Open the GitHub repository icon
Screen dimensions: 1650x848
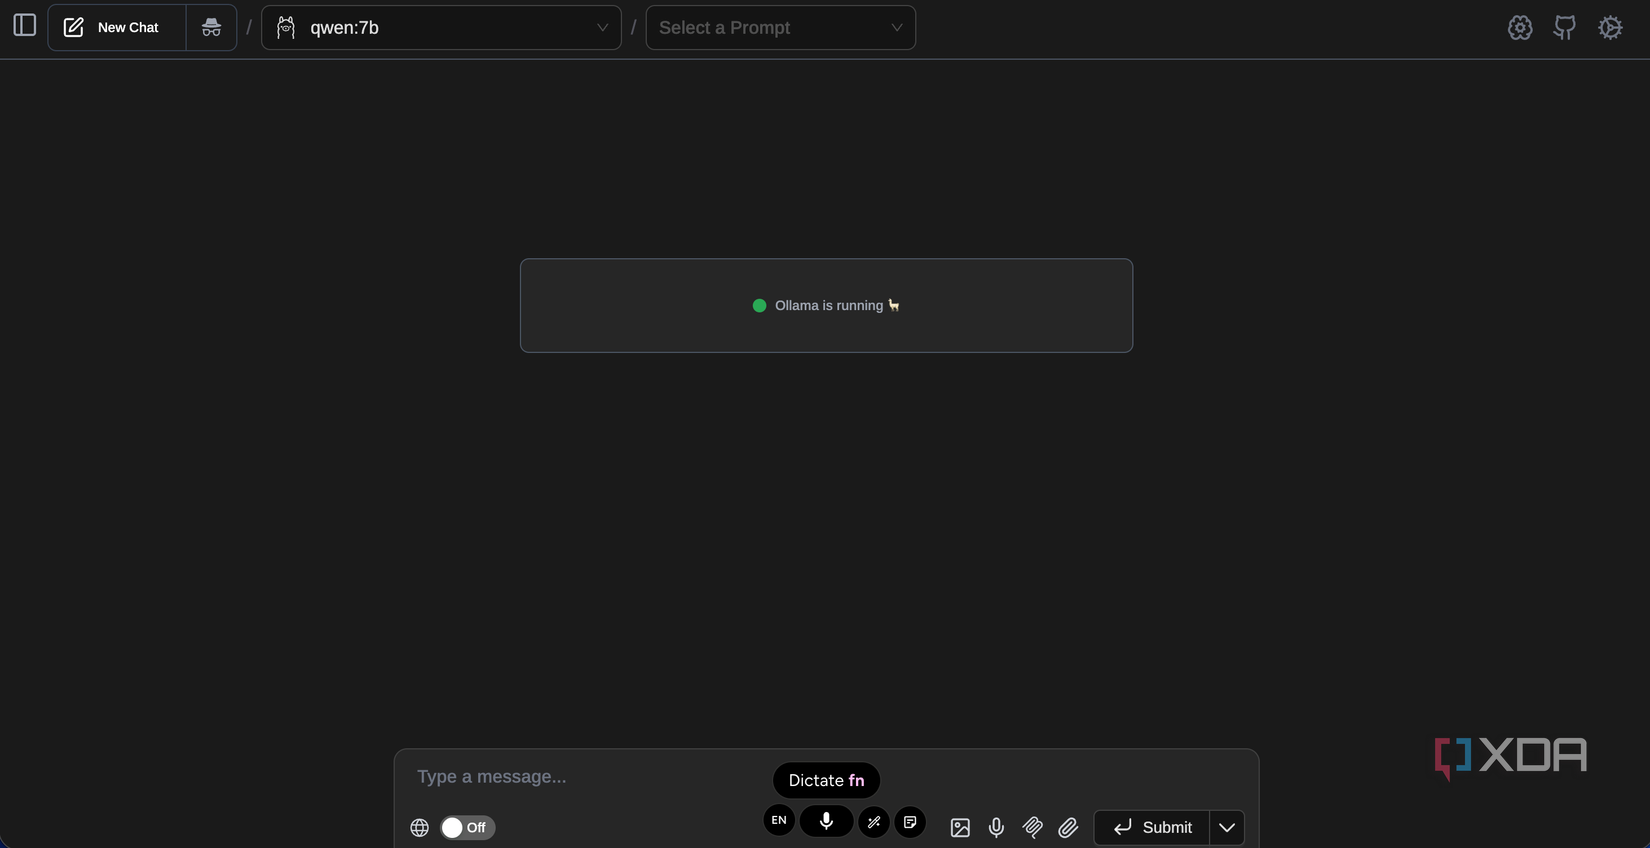(x=1565, y=28)
